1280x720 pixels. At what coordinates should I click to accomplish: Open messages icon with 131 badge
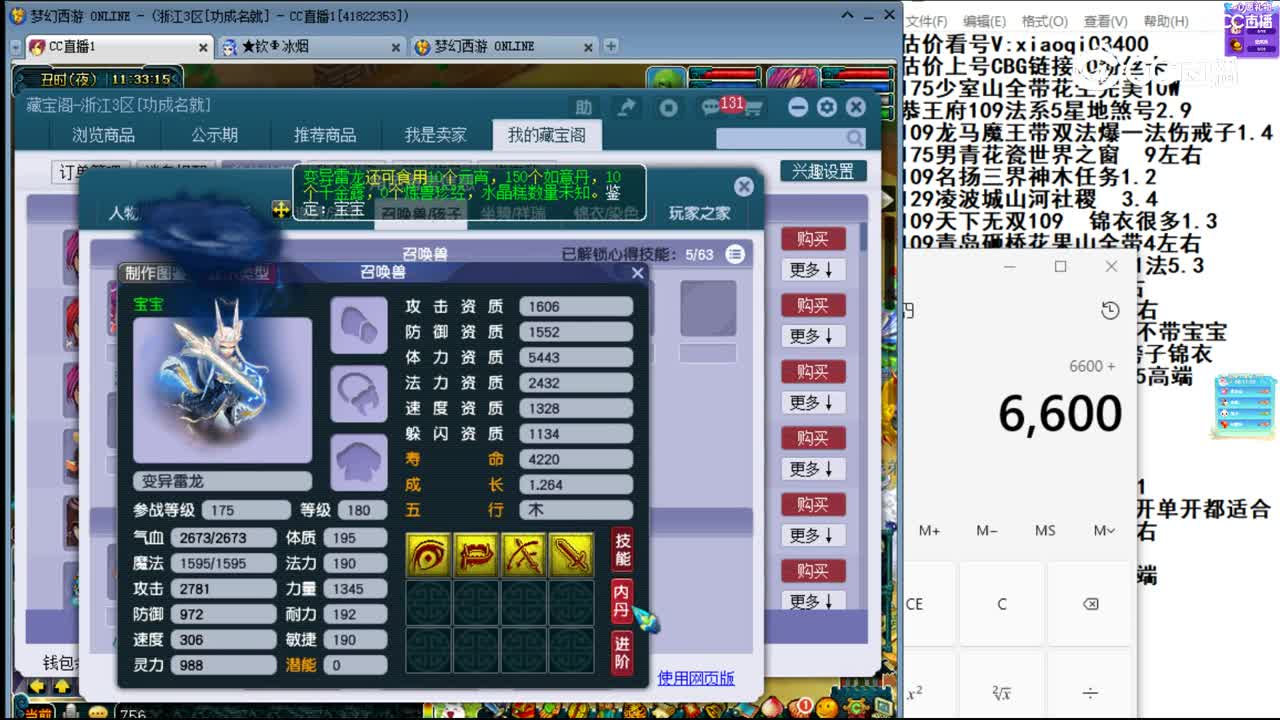[712, 107]
